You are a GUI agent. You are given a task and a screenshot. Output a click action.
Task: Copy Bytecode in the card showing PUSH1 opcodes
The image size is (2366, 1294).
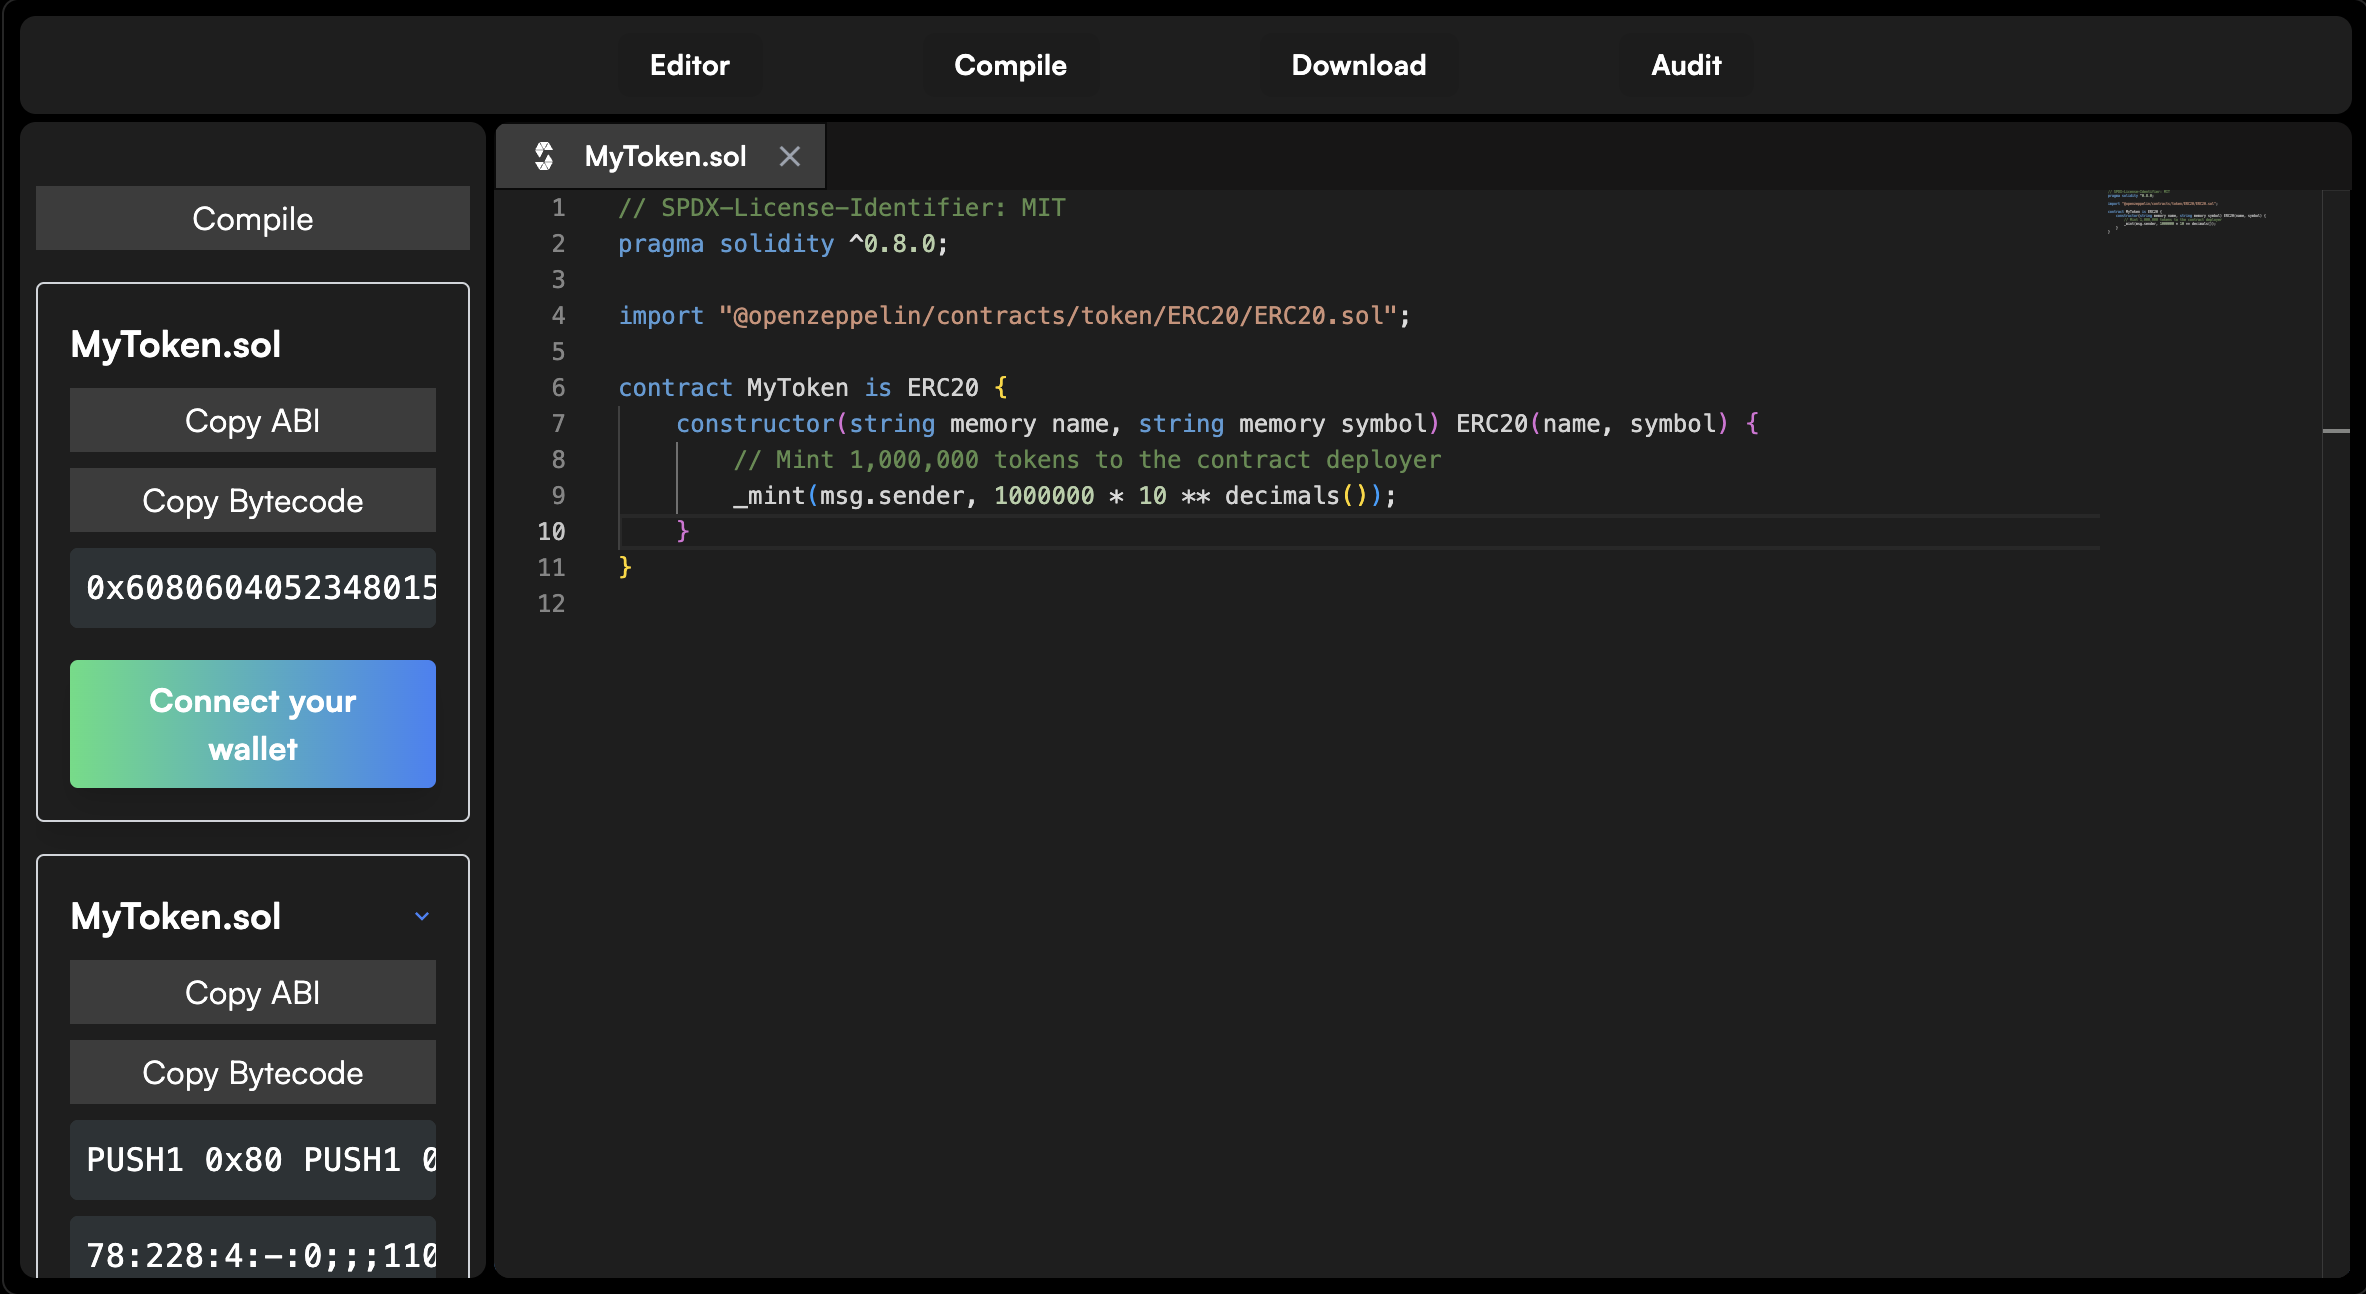[252, 1073]
